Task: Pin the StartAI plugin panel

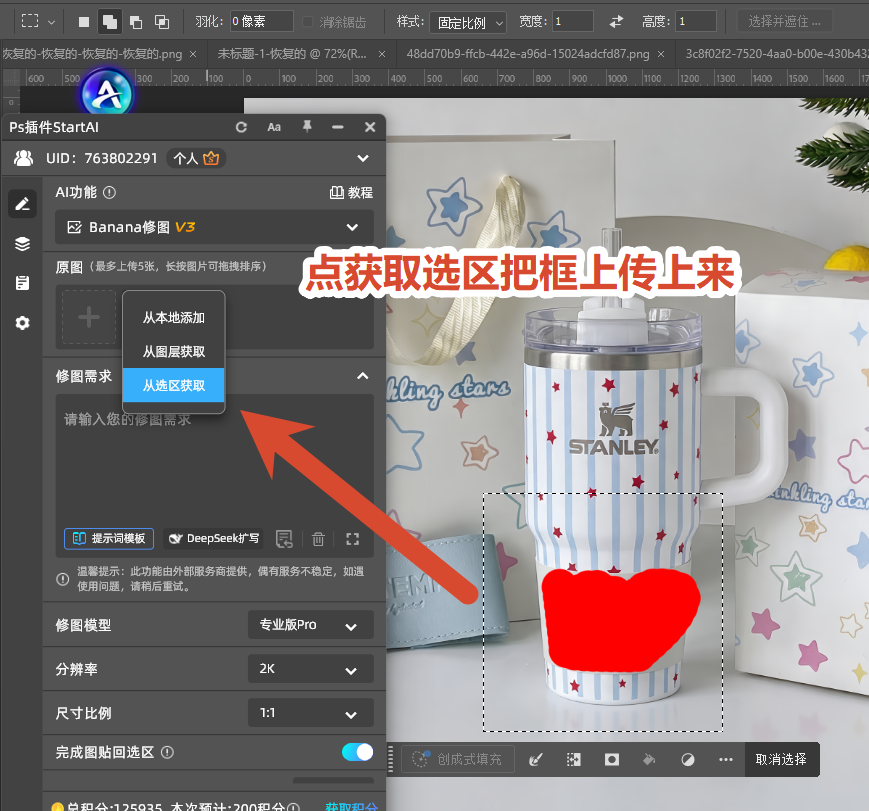Action: pos(306,126)
